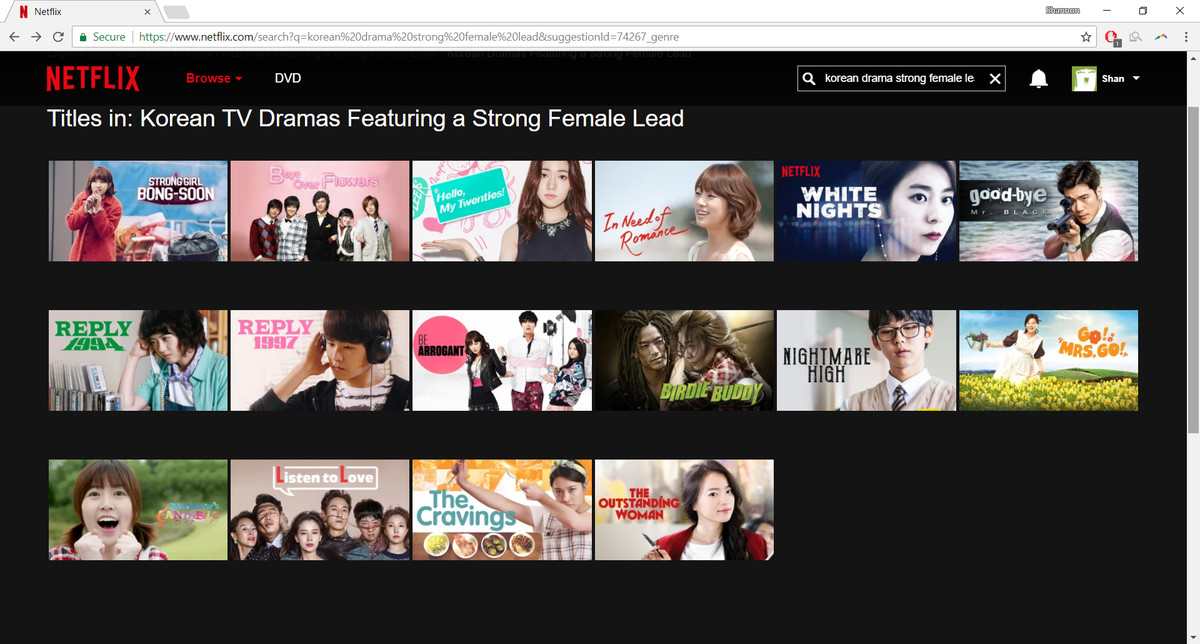Open Boys Over Flowers title

(320, 211)
